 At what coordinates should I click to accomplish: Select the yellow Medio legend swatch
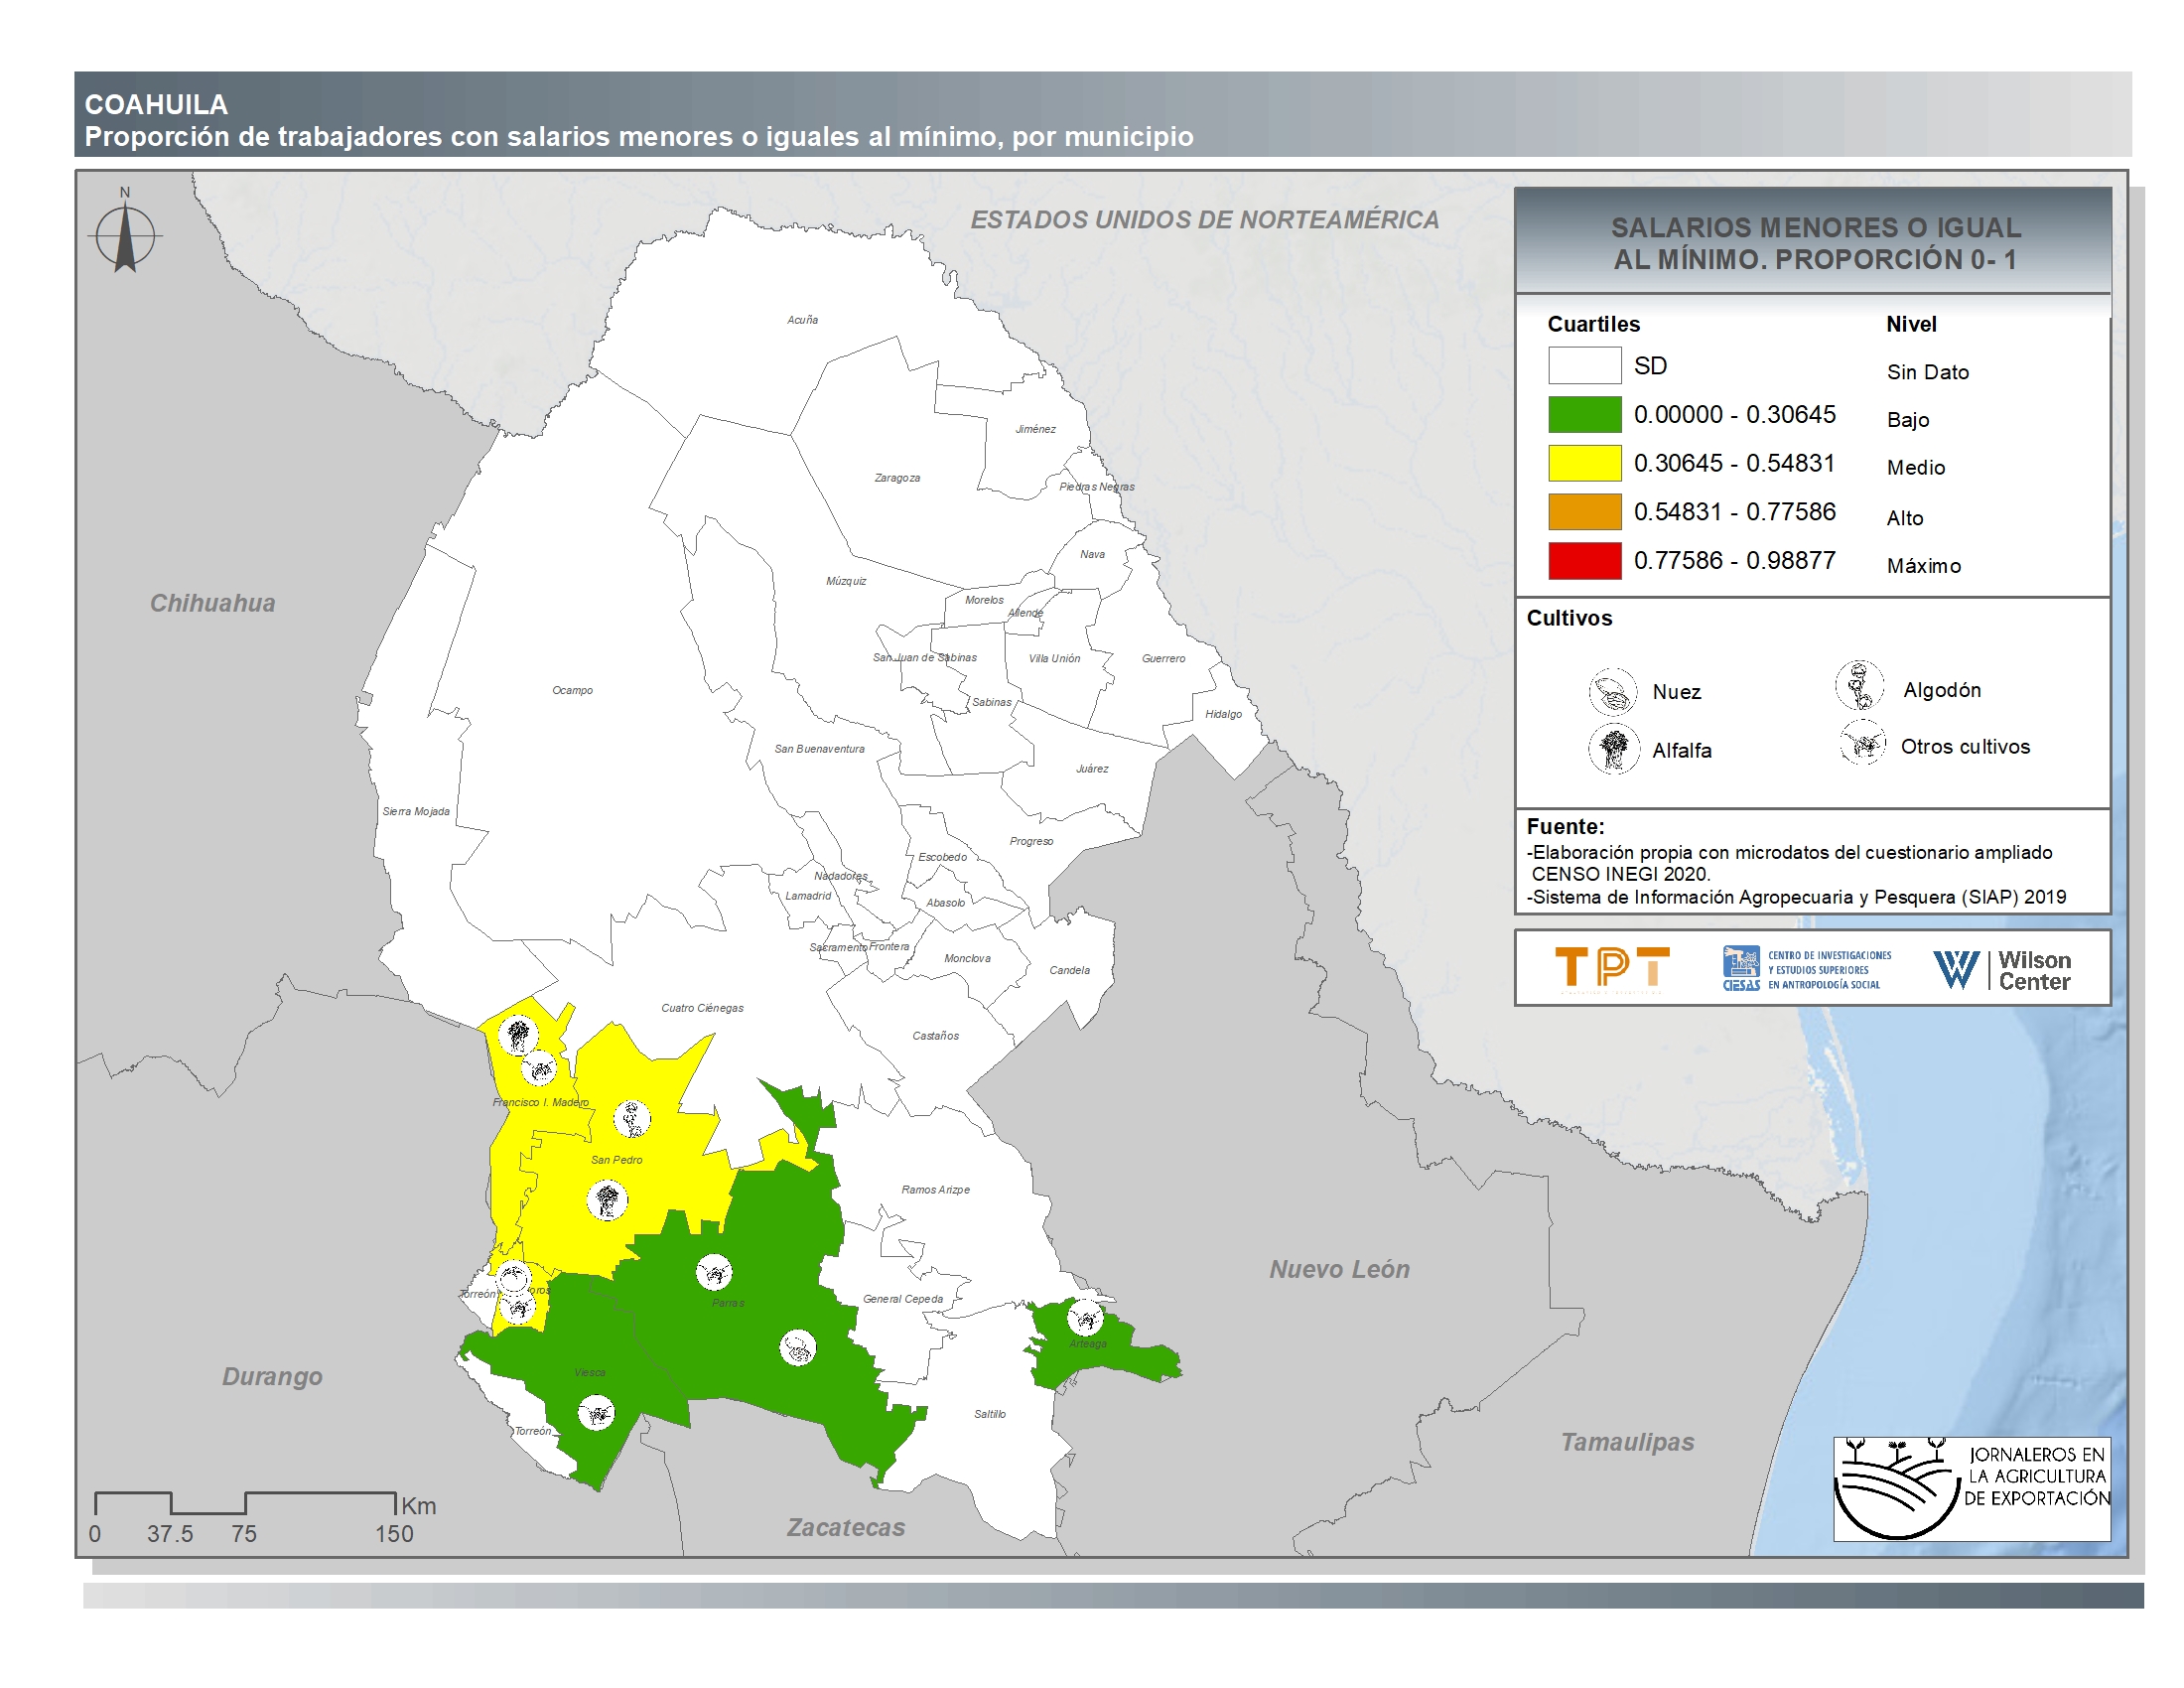pyautogui.click(x=1584, y=463)
